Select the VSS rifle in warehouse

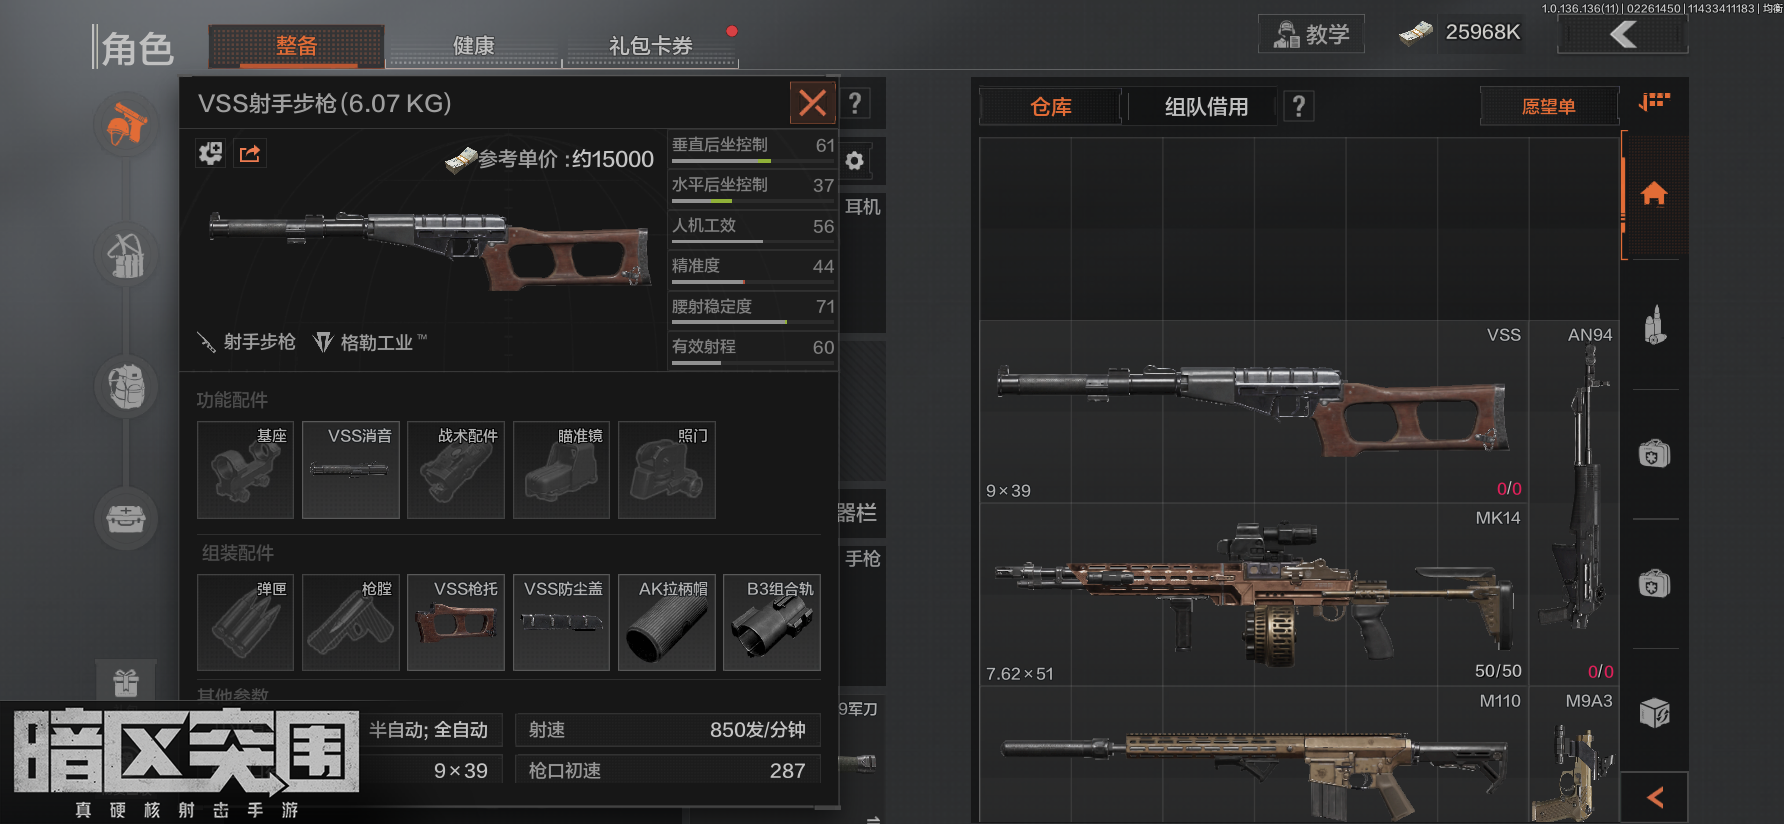[1254, 412]
